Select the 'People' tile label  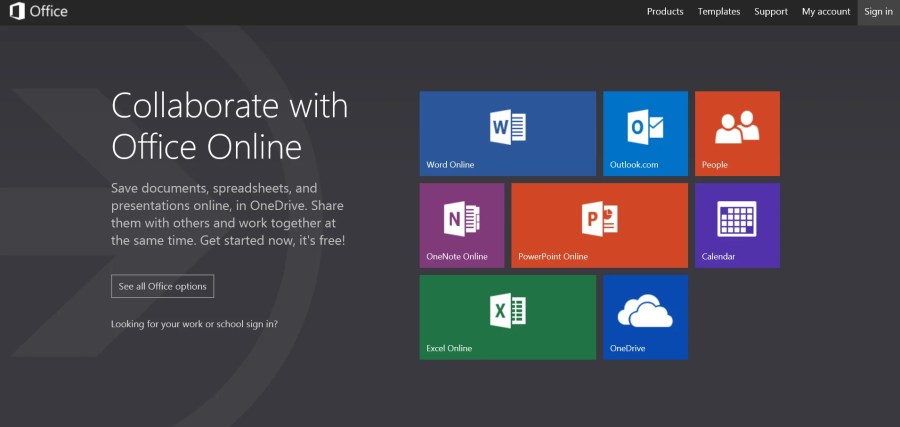pyautogui.click(x=715, y=165)
